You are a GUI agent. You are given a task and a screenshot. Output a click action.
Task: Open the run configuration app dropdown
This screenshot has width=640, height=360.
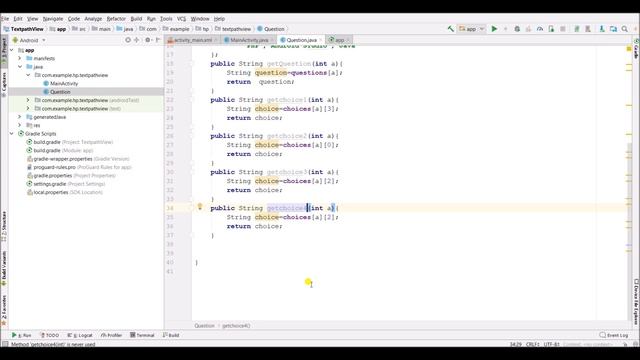[471, 29]
